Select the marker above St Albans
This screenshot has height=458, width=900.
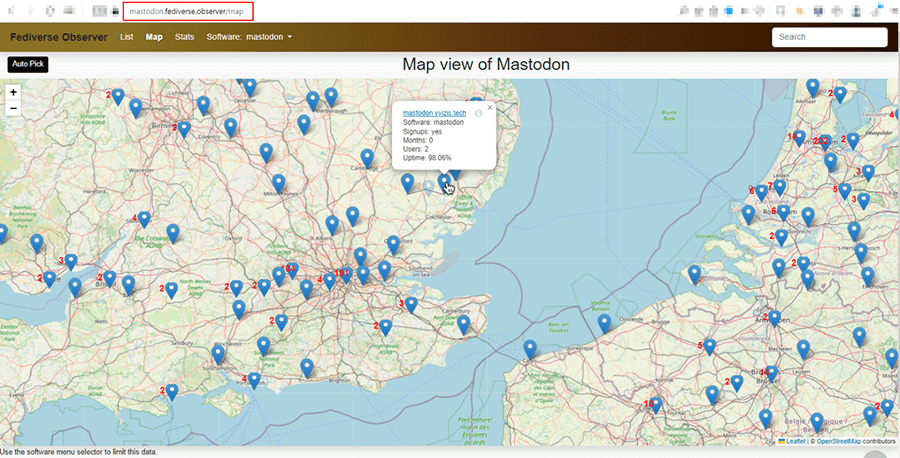(332, 225)
